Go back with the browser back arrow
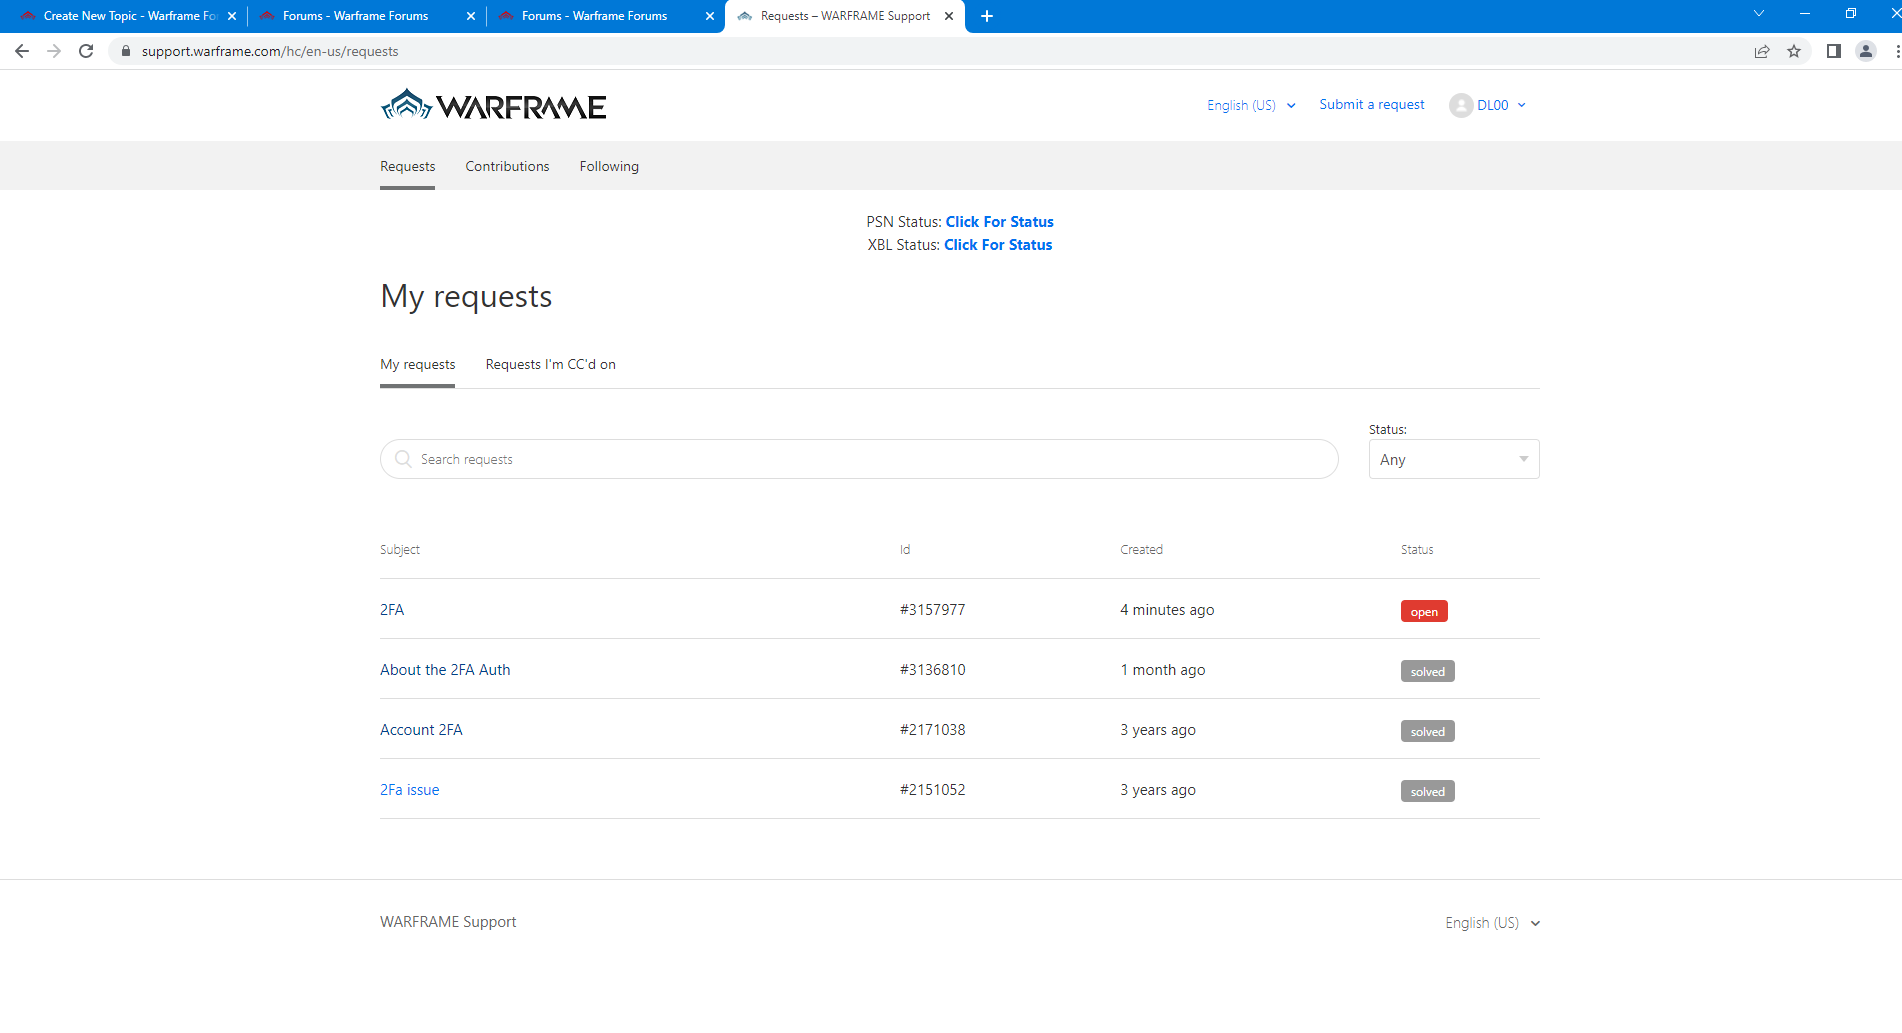 point(22,51)
